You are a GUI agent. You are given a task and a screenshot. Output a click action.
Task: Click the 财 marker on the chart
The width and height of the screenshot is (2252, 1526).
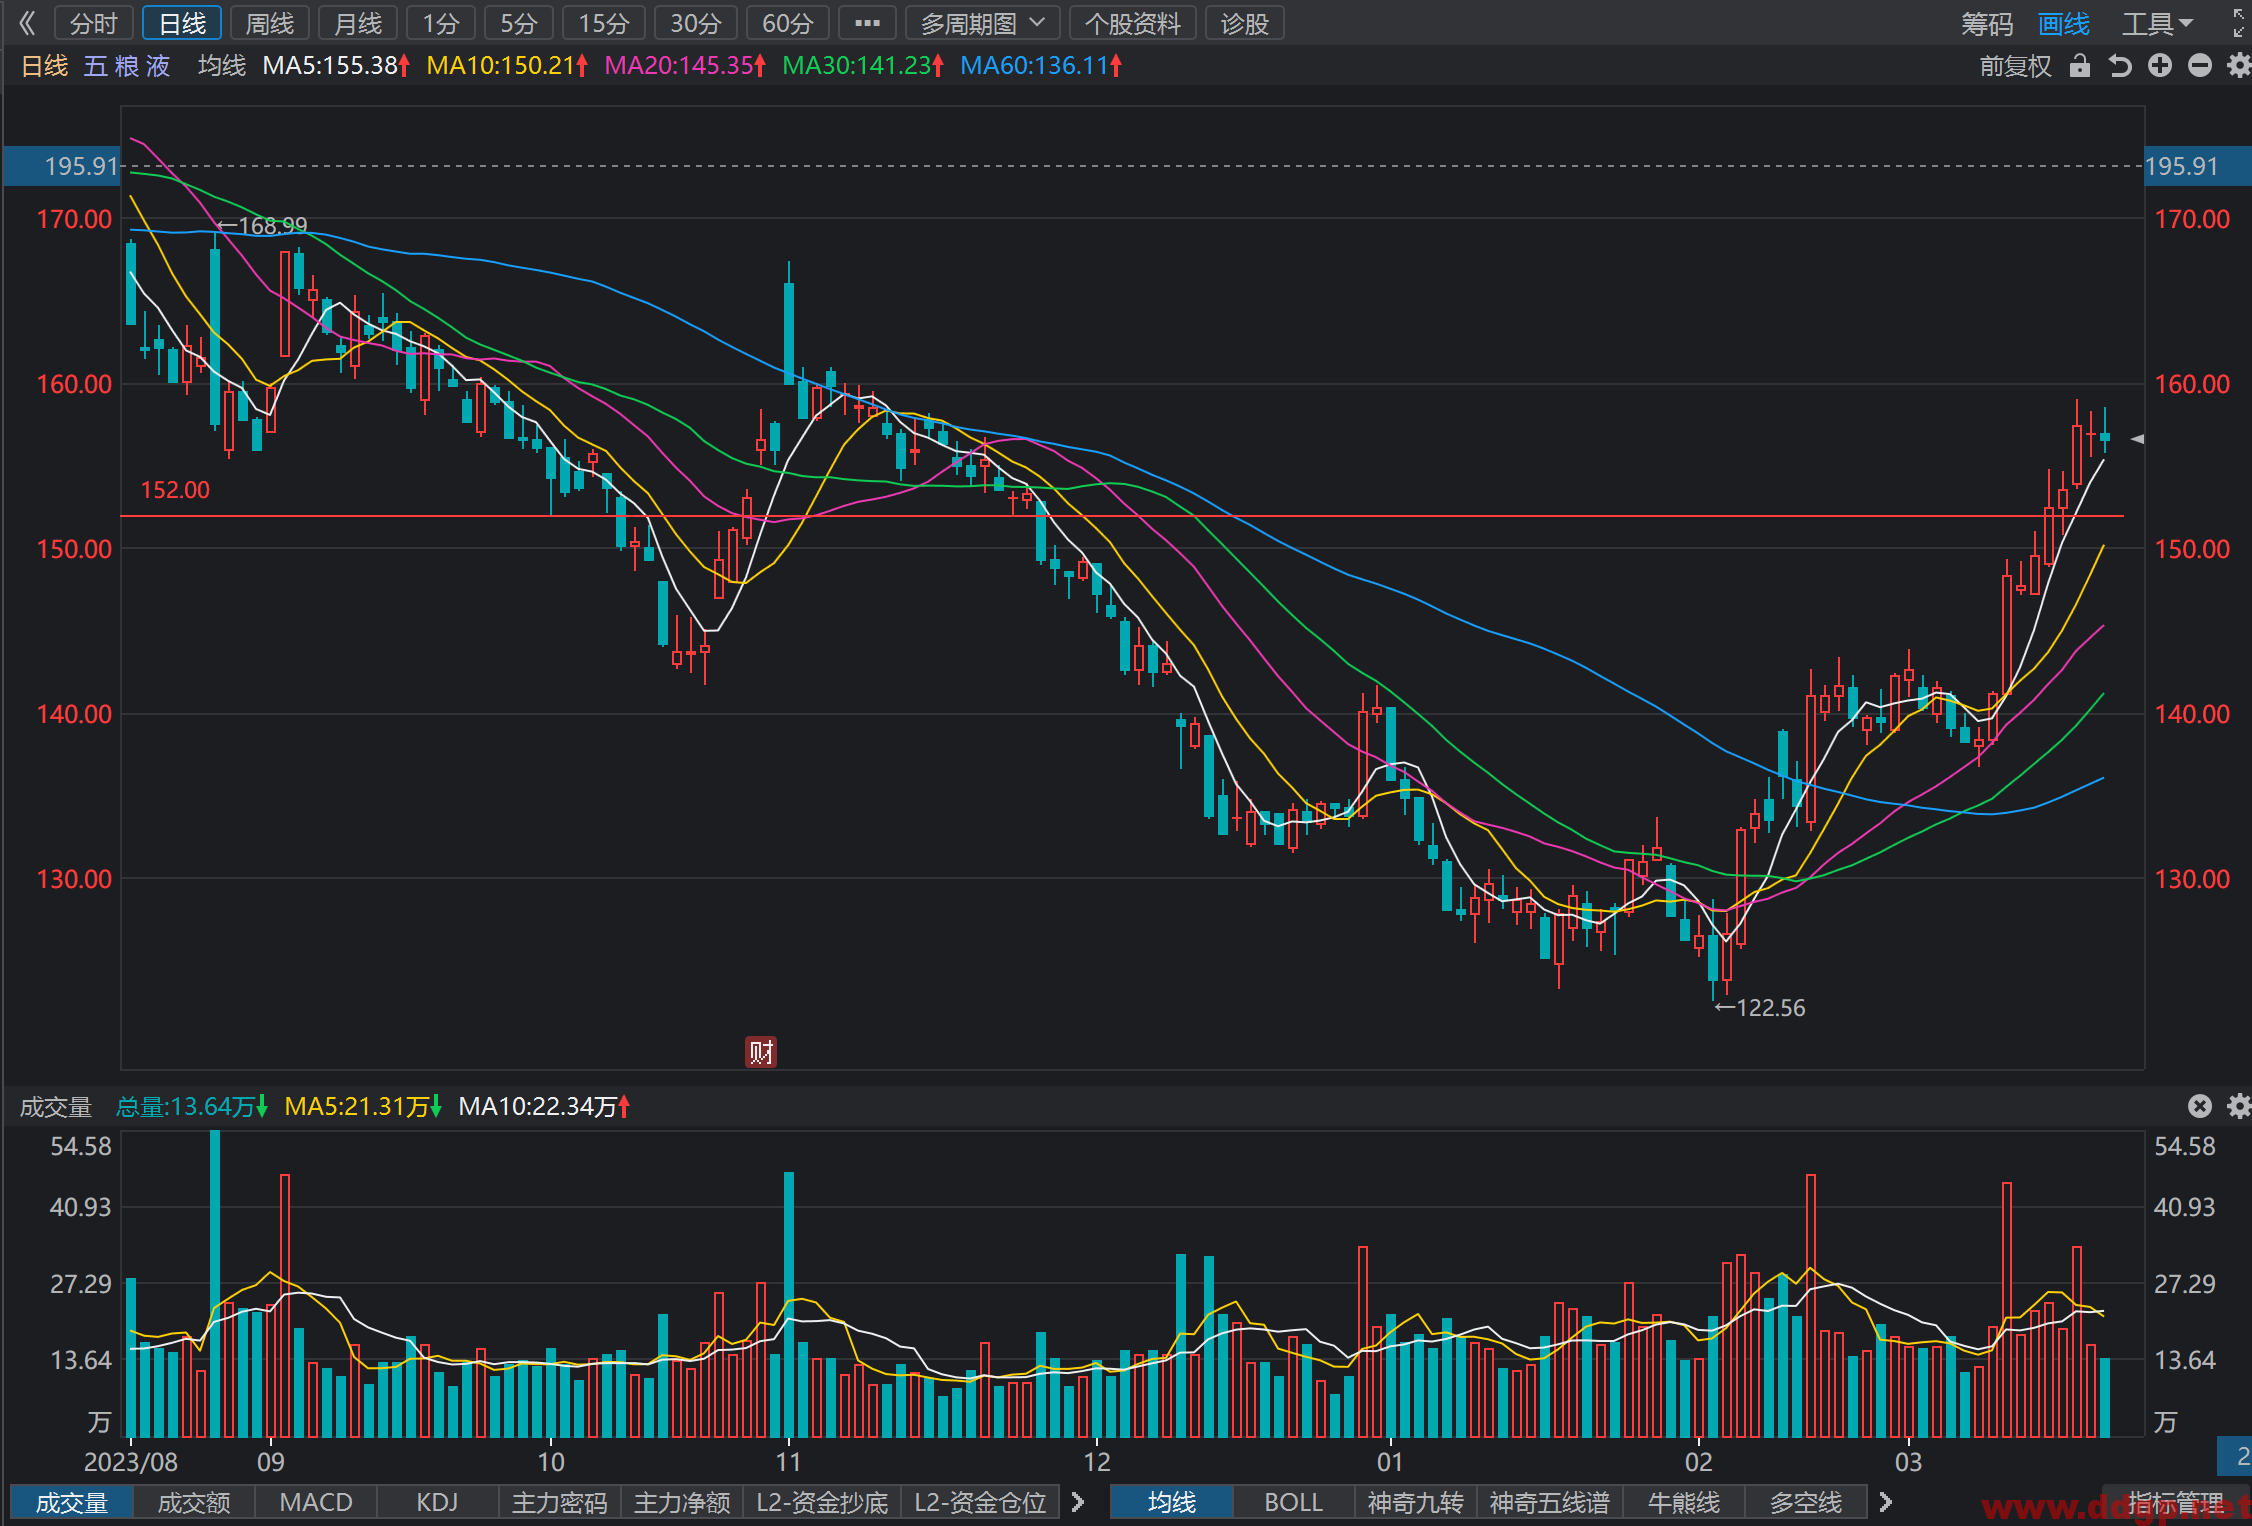pos(761,1052)
